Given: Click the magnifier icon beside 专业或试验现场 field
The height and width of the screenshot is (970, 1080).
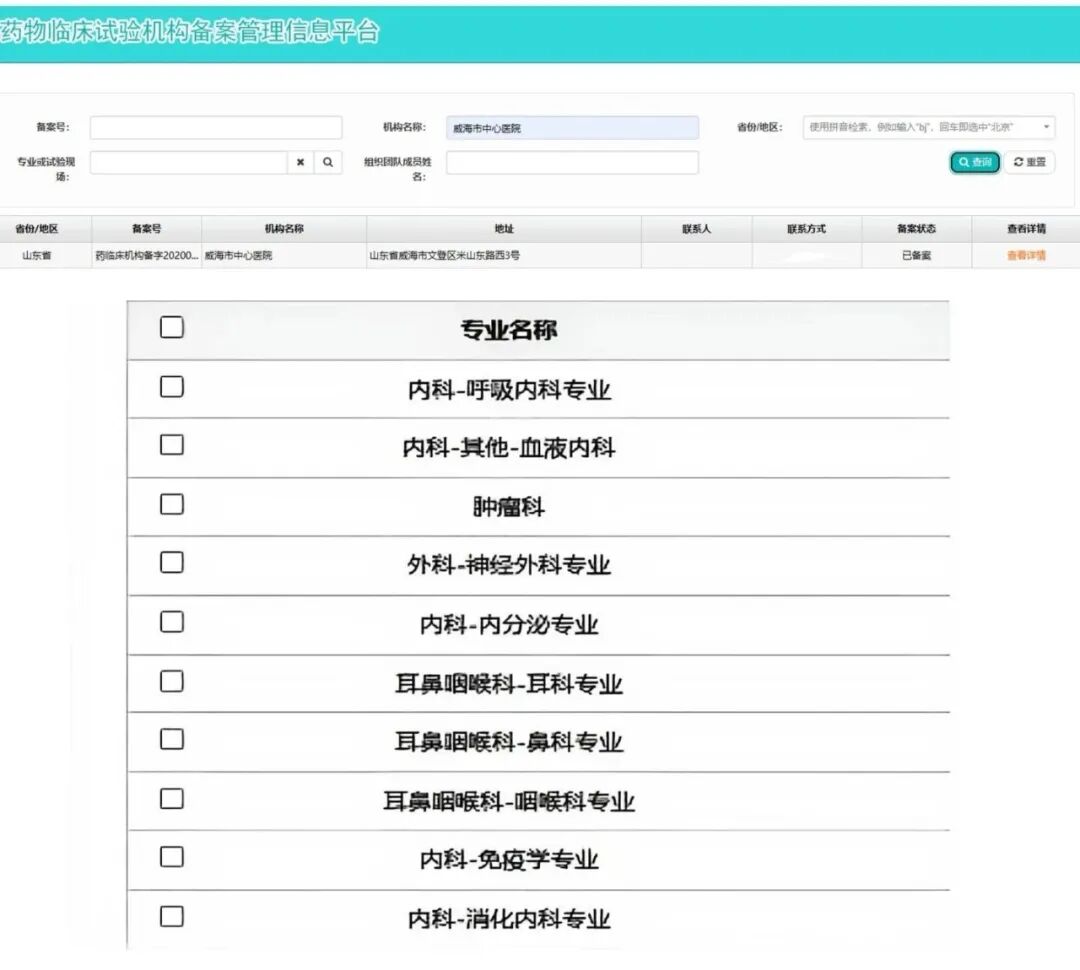Looking at the screenshot, I should click(x=327, y=163).
